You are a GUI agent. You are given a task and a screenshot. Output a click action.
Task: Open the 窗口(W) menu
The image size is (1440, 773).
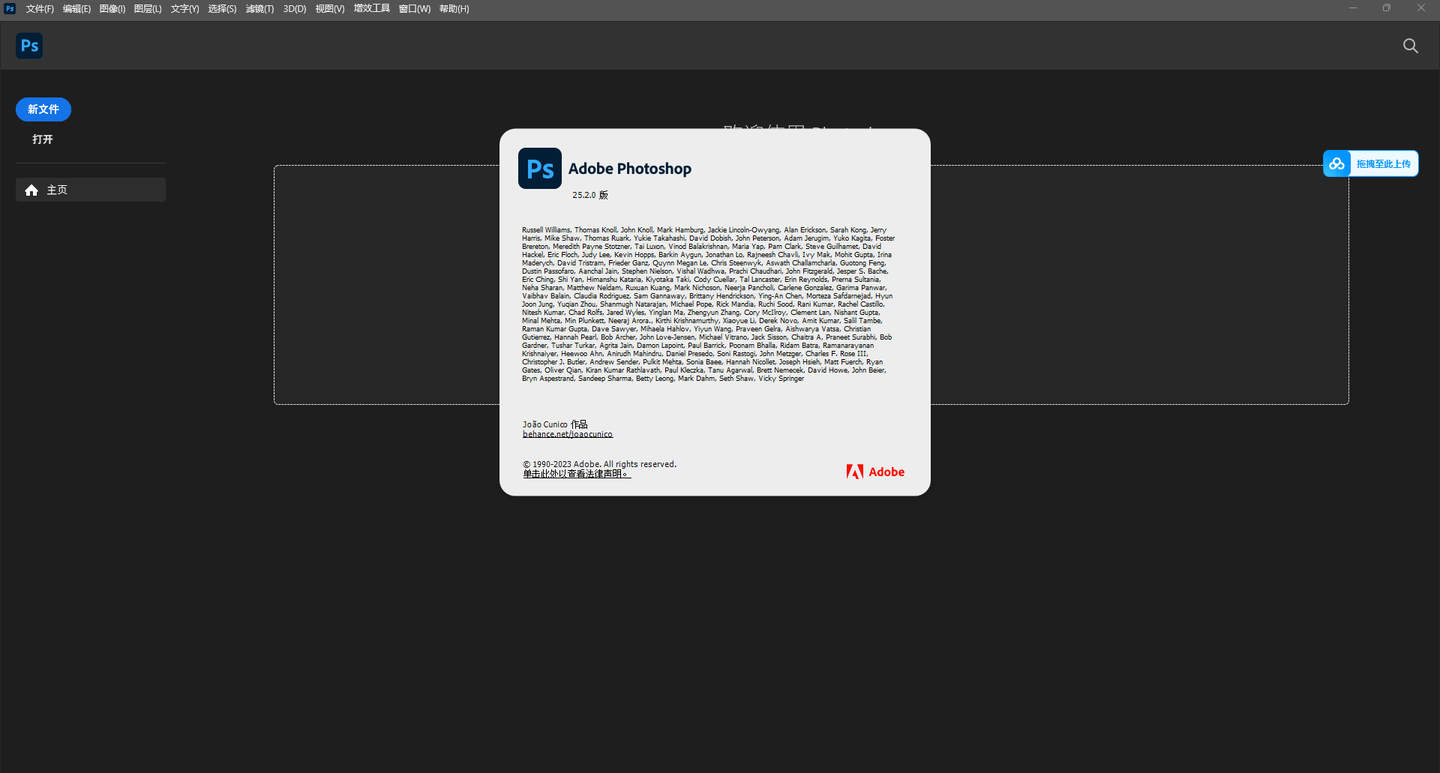click(415, 9)
